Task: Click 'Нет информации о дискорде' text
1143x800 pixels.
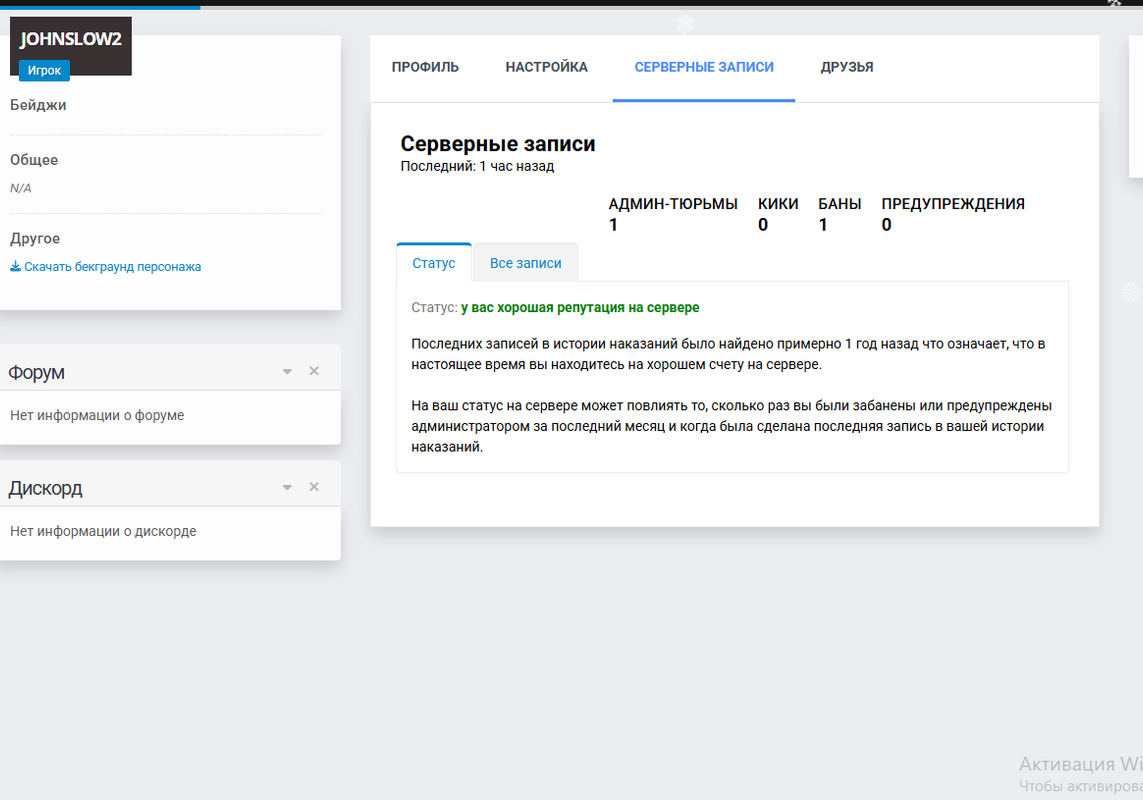Action: [x=104, y=532]
